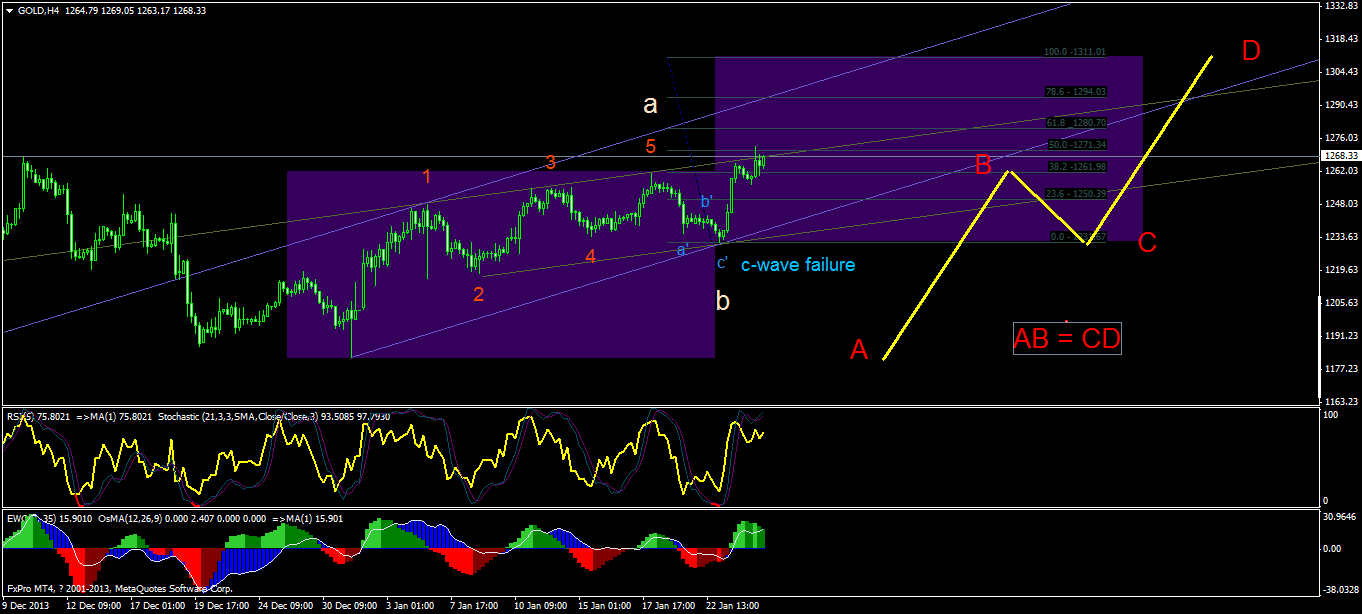Select the orange wave label 2
1362x614 pixels.
(479, 294)
